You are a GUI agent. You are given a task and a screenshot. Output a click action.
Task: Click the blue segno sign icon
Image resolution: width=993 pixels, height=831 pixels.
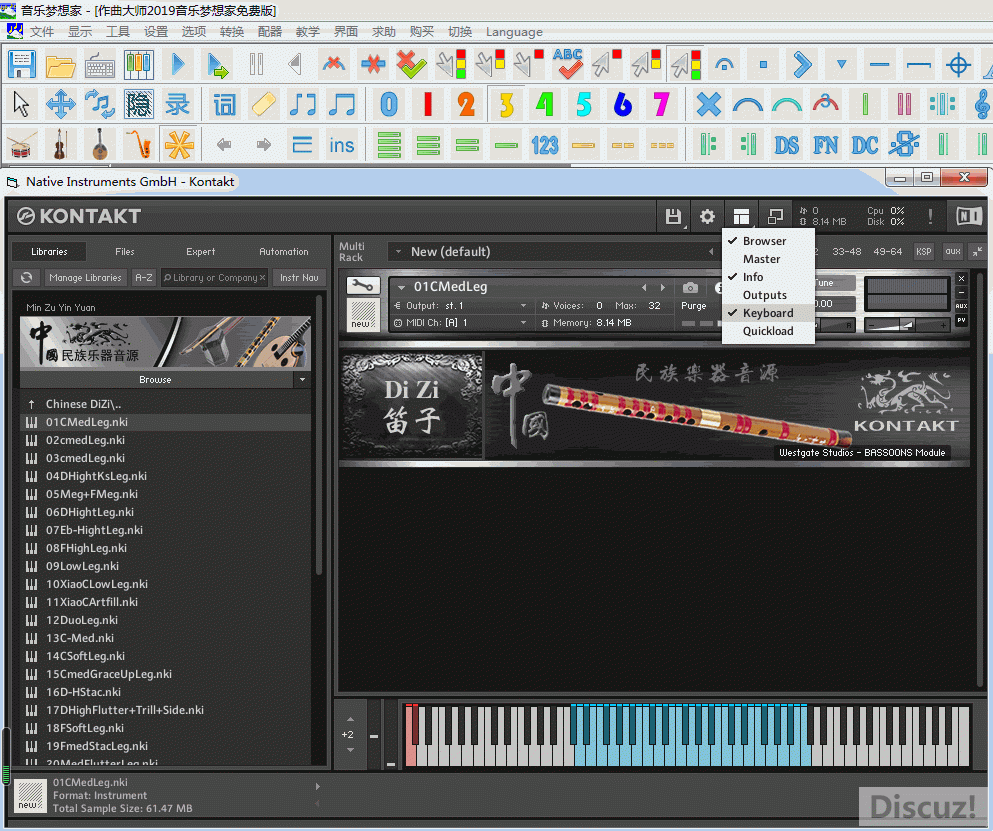(904, 145)
